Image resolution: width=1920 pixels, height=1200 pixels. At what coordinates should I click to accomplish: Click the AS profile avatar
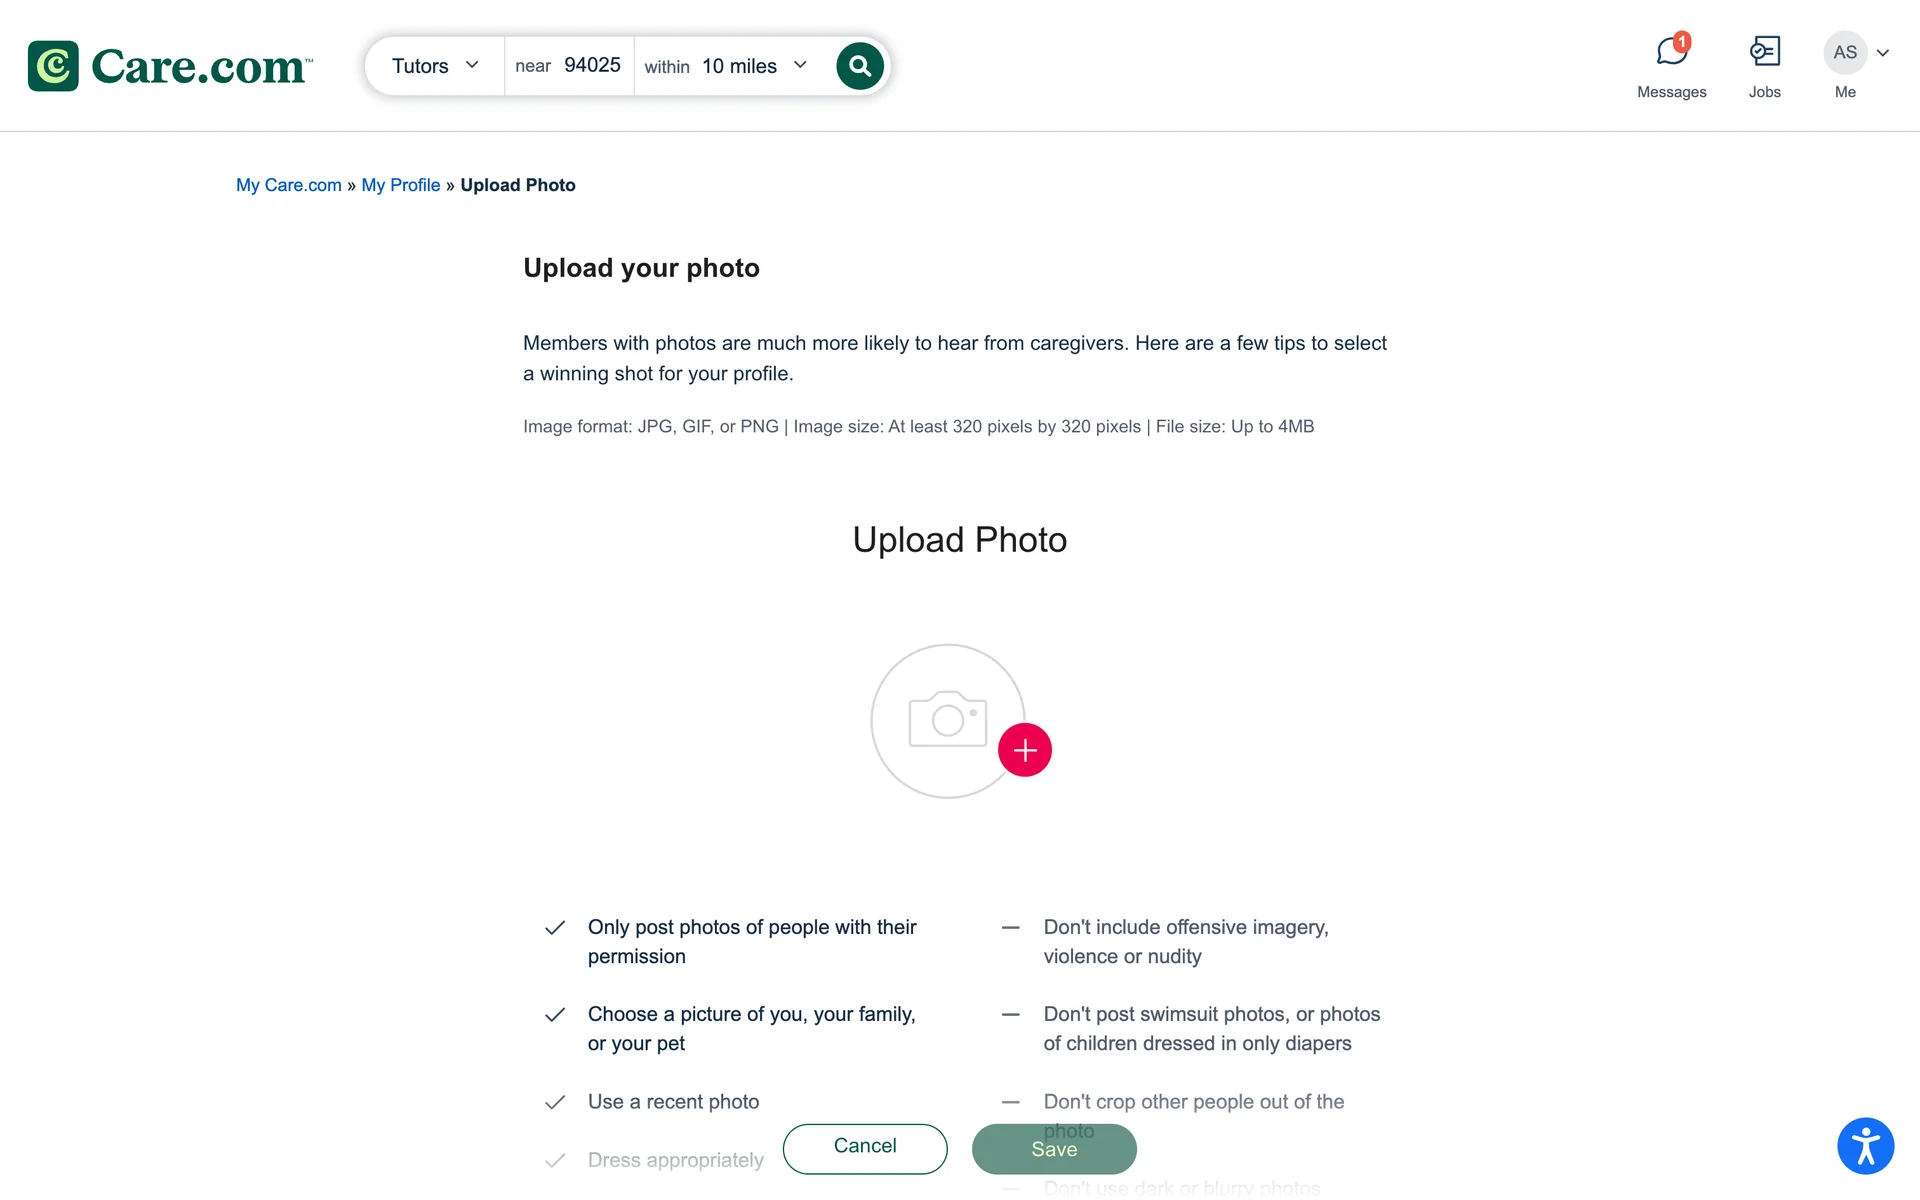click(x=1844, y=52)
